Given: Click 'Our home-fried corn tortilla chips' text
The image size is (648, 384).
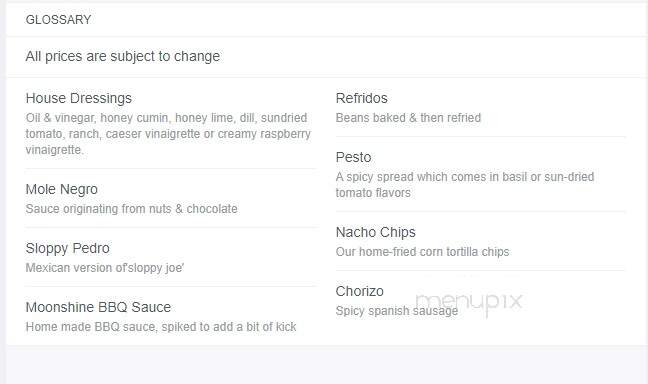Looking at the screenshot, I should click(422, 252).
